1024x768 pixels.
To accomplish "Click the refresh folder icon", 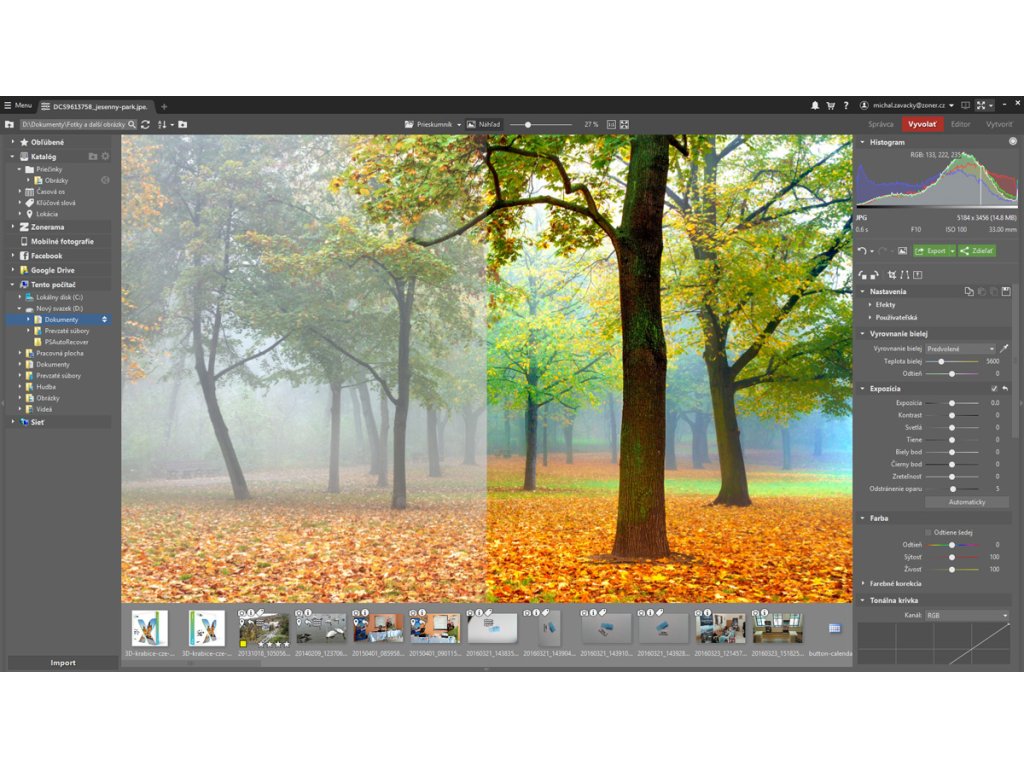I will [145, 124].
